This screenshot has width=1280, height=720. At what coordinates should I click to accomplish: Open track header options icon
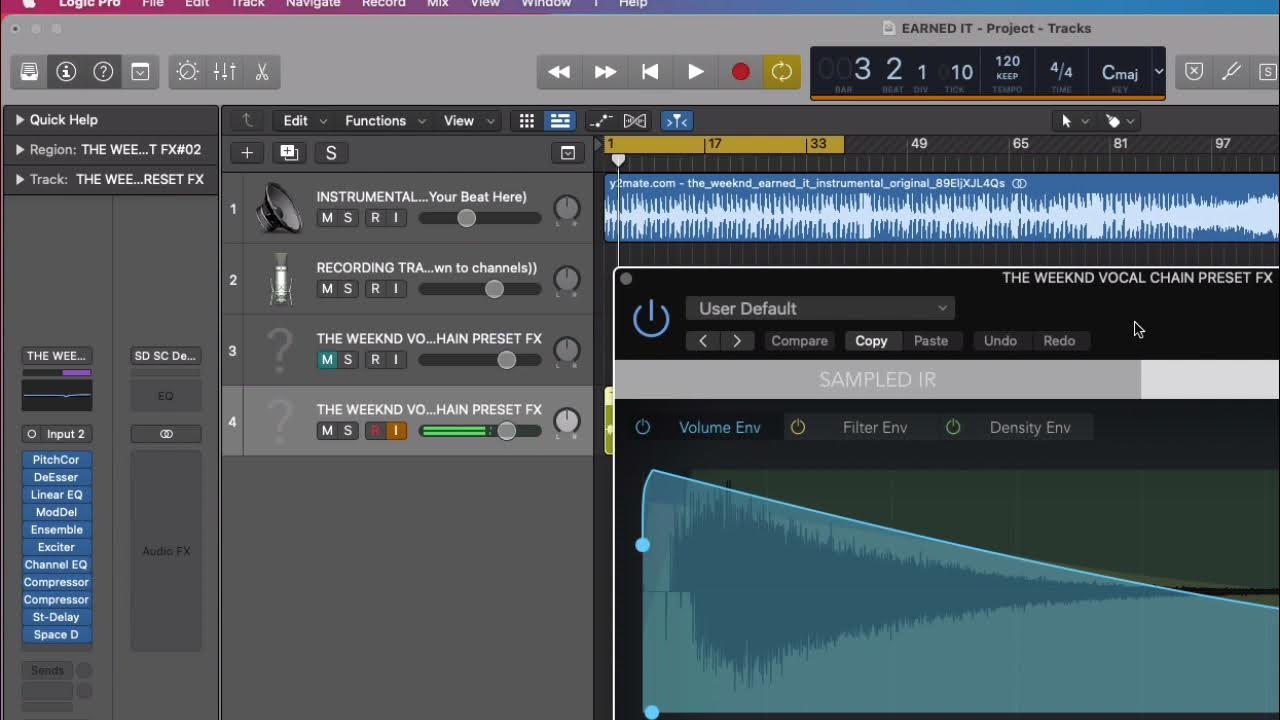tap(567, 153)
